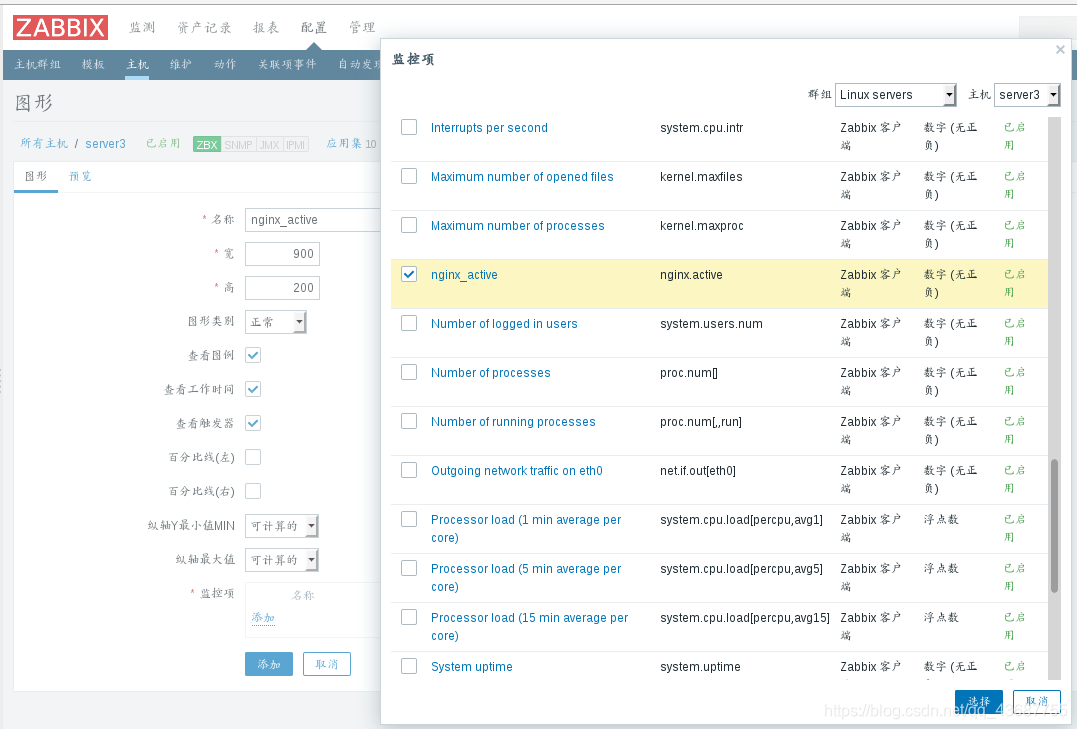1077x729 pixels.
Task: Click the ZBX availability badge
Action: (207, 144)
